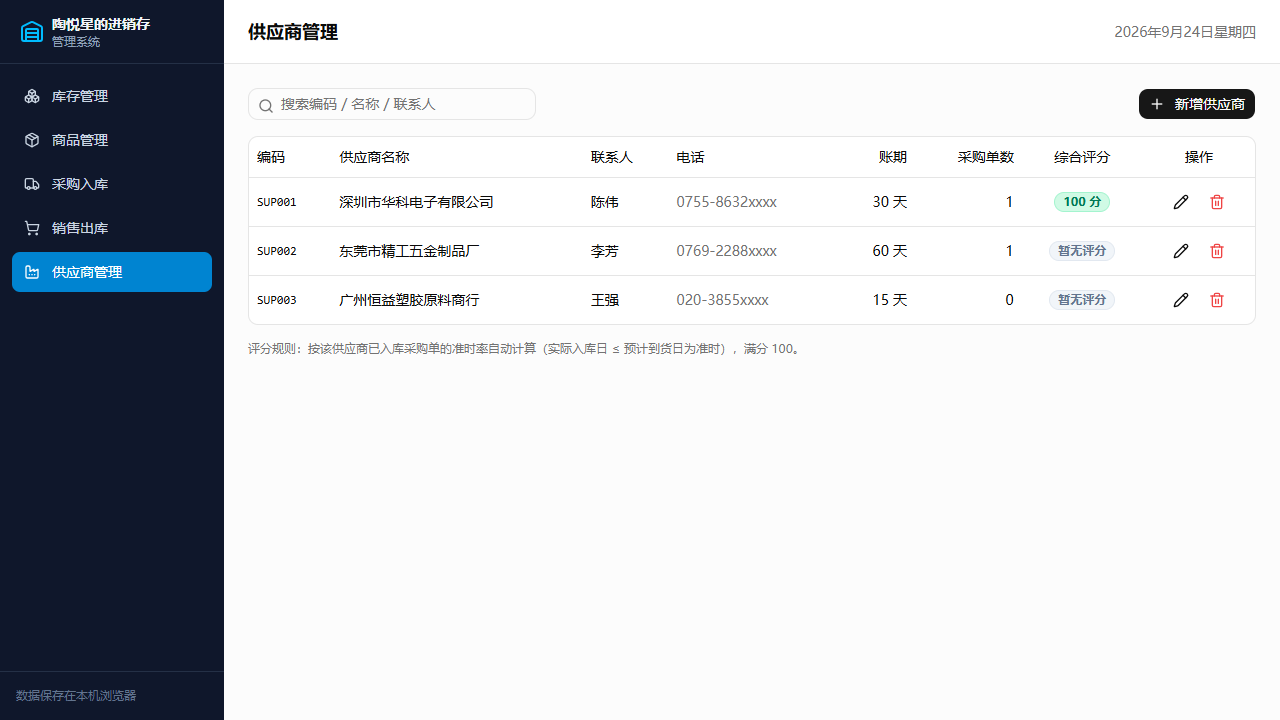Click the 采购入库 truck icon

[32, 184]
